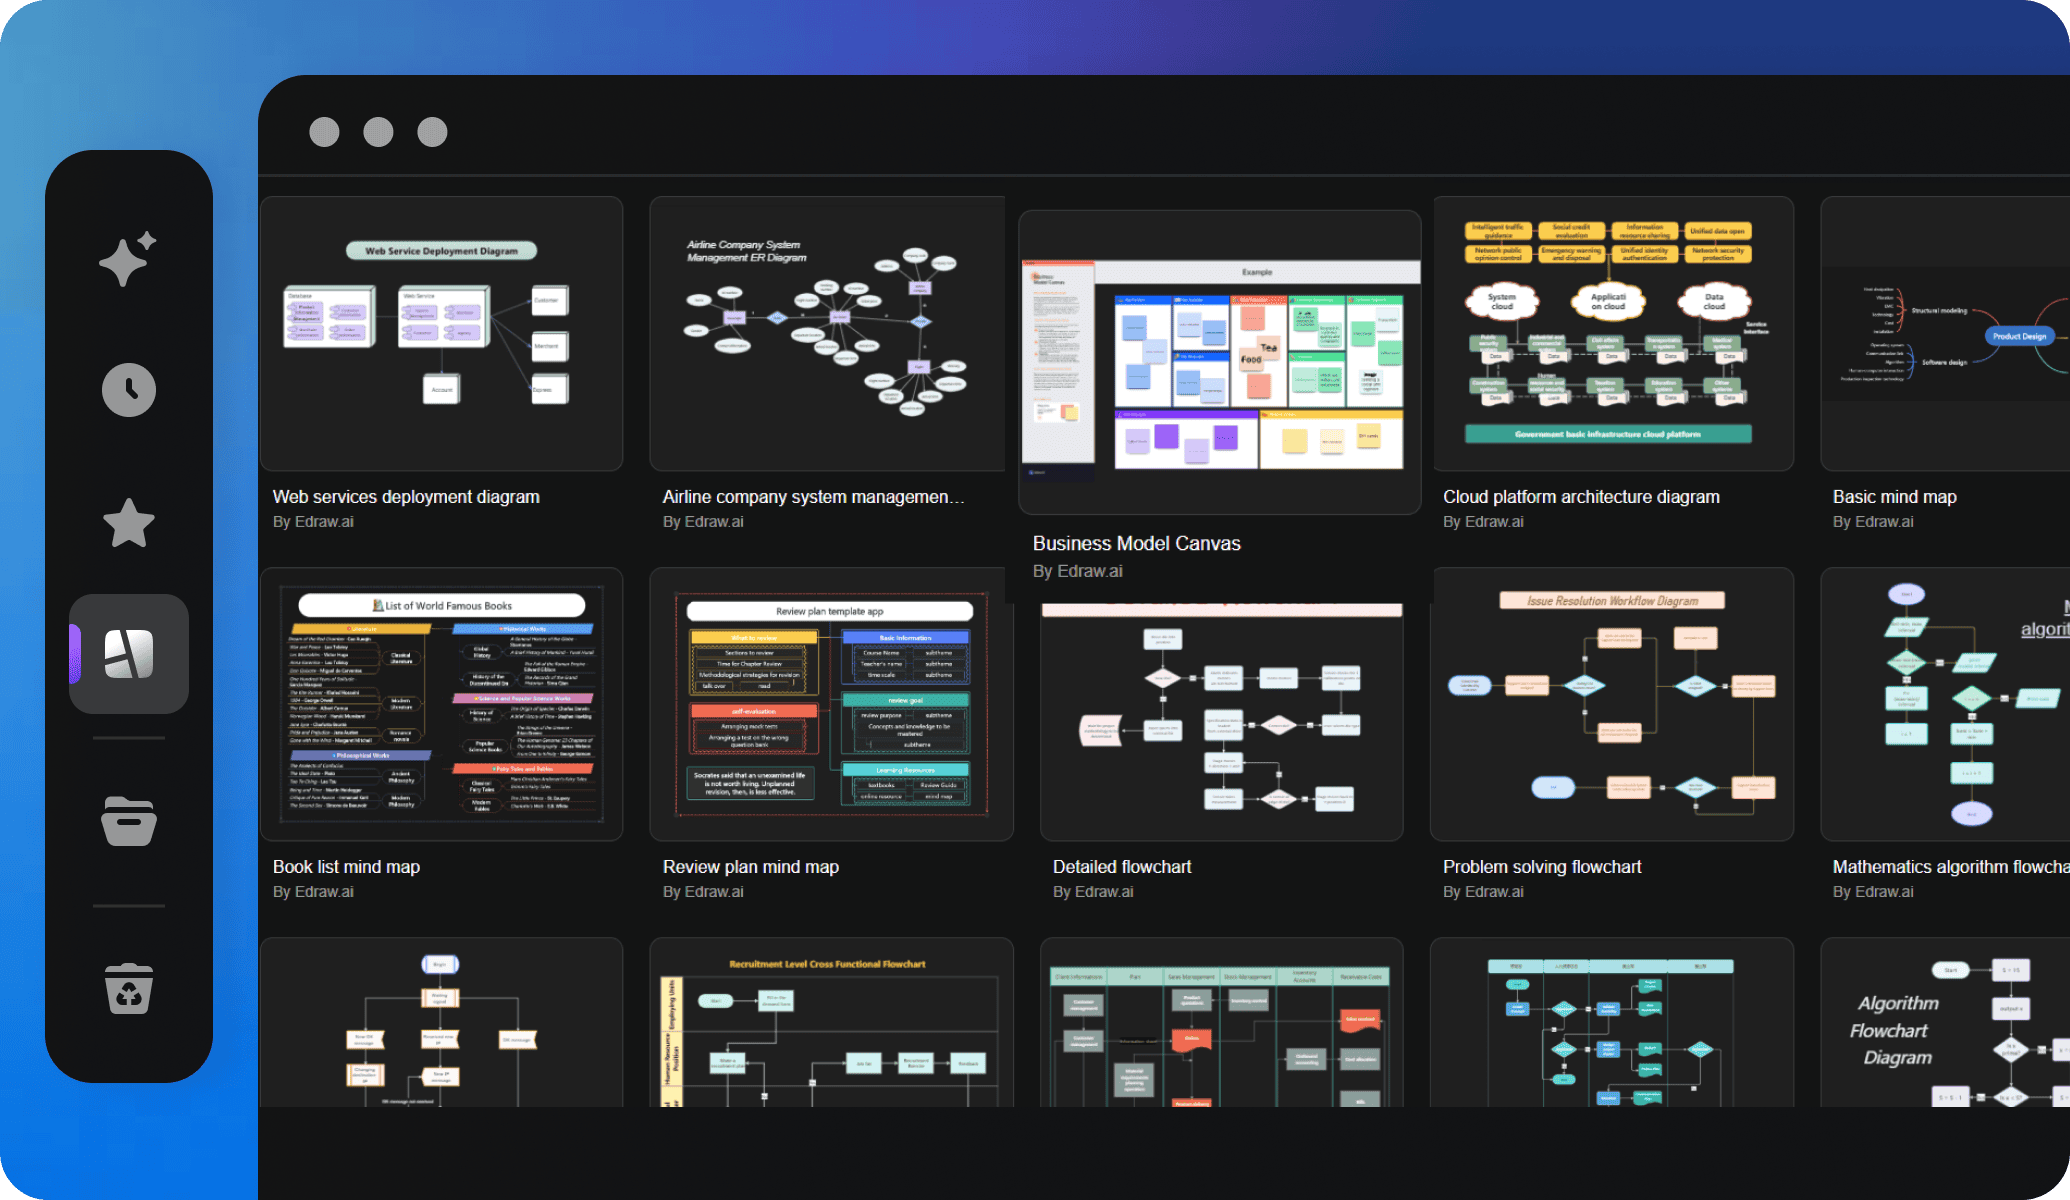Open the Business Model Canvas thumbnail
This screenshot has width=2070, height=1200.
[x=1219, y=362]
